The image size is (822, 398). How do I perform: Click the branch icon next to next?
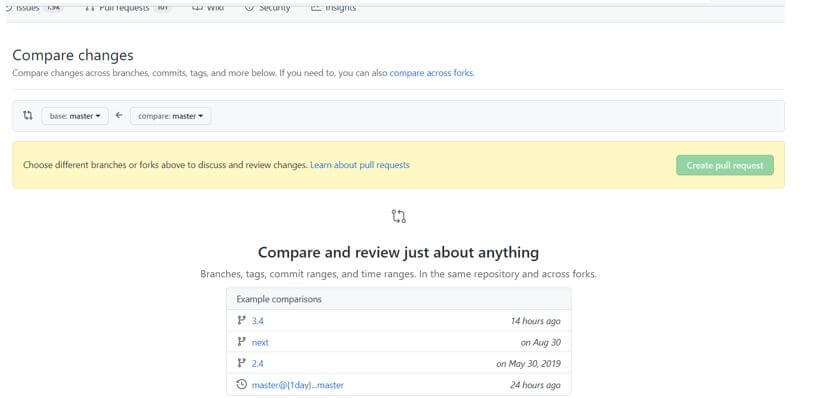click(x=241, y=342)
